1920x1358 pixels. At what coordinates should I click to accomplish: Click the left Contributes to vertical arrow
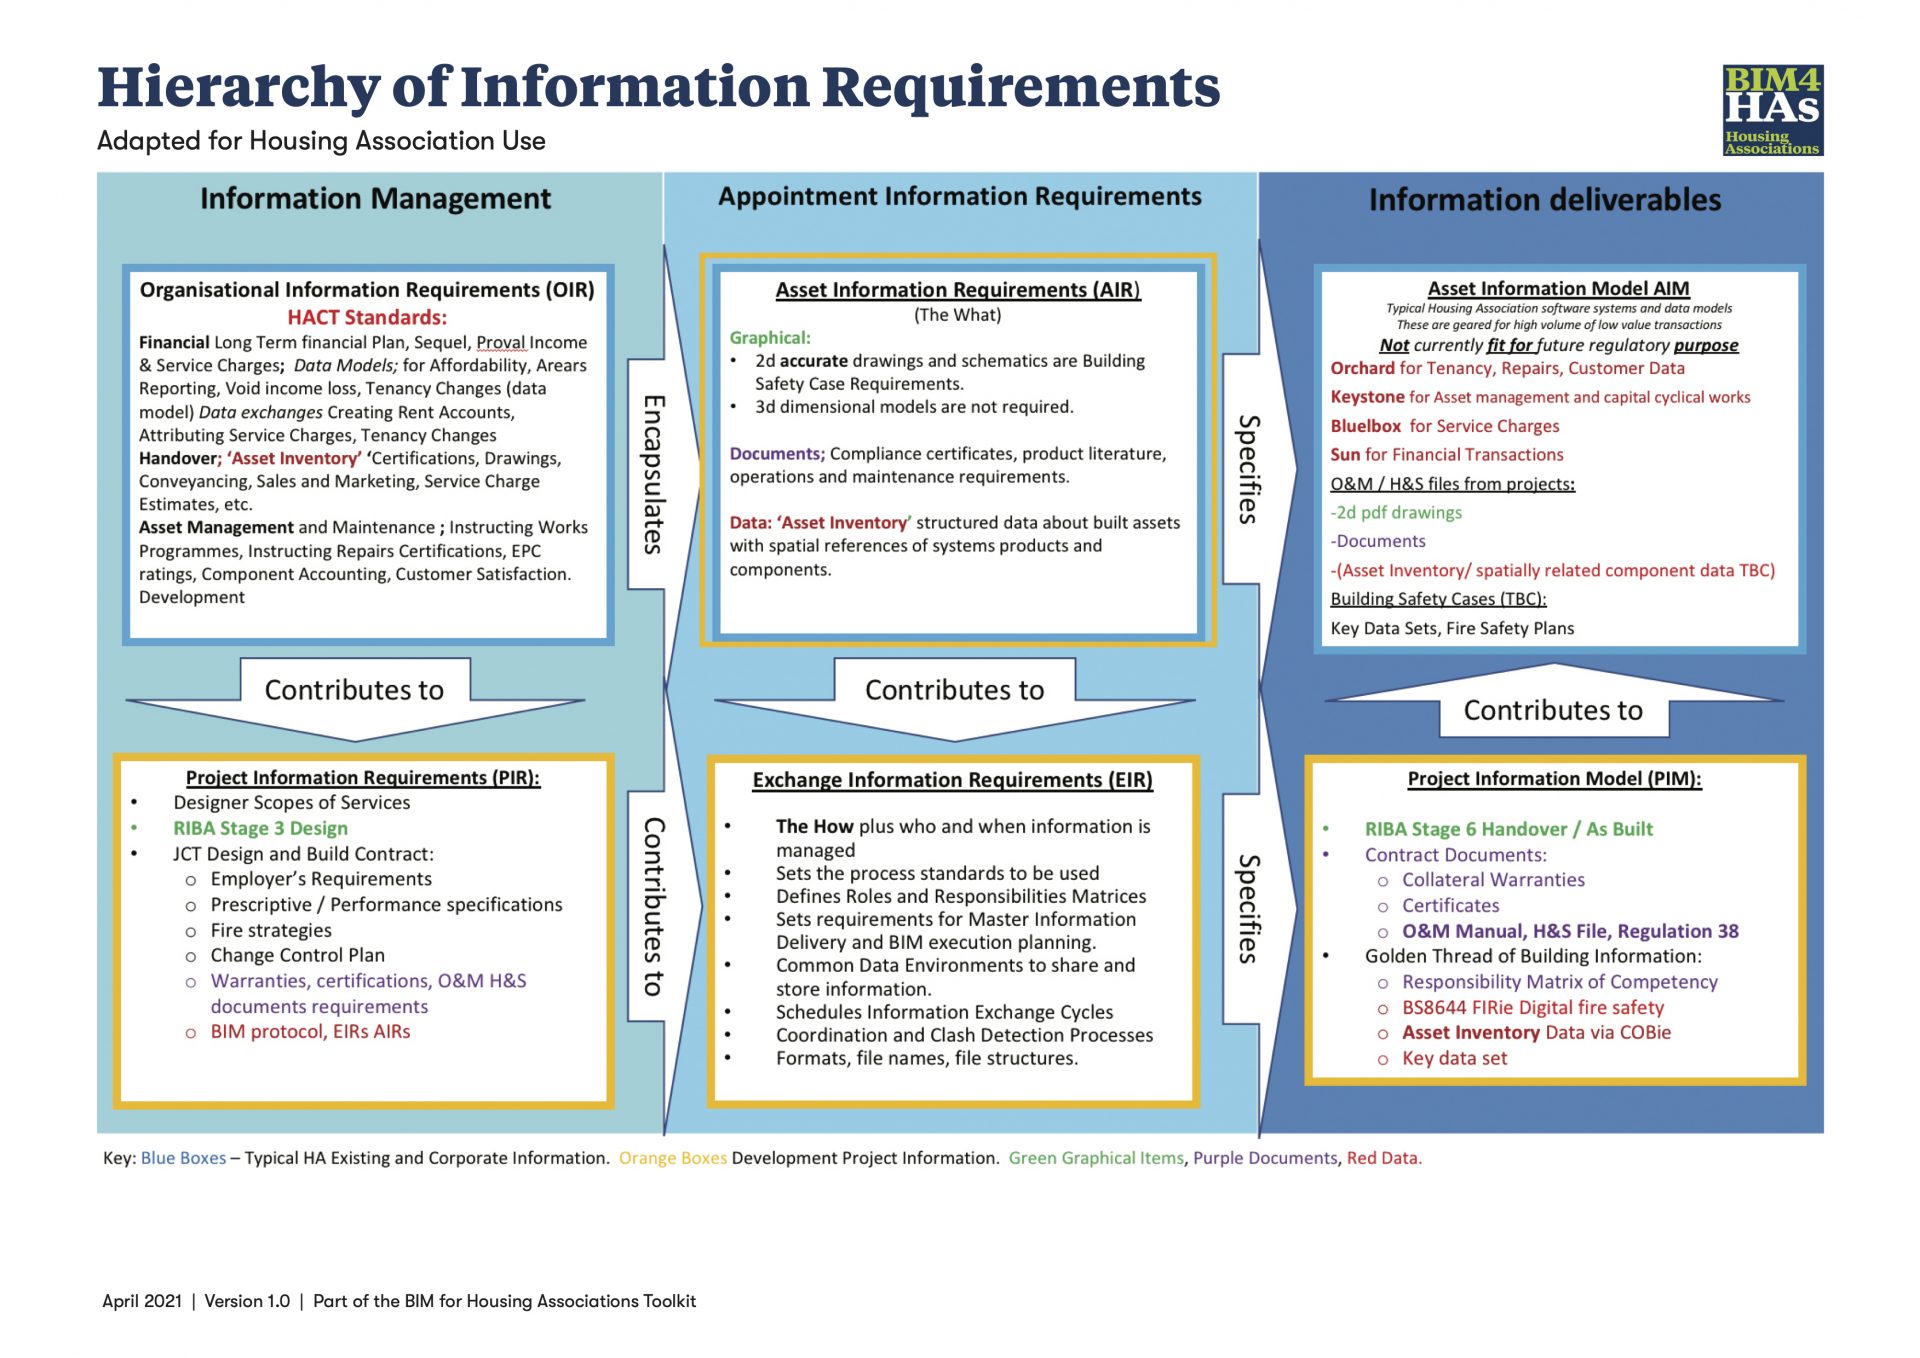tap(652, 906)
